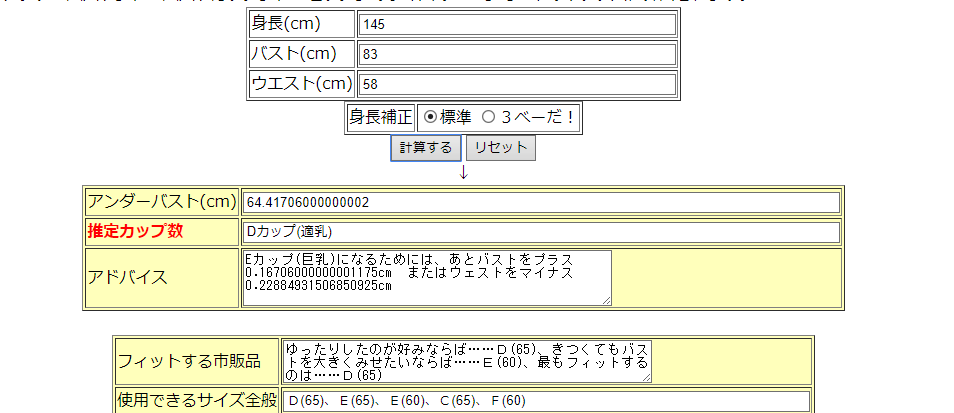Viewport: 954px width, 413px height.
Task: Click the green down arrow below buttons
Action: [463, 172]
